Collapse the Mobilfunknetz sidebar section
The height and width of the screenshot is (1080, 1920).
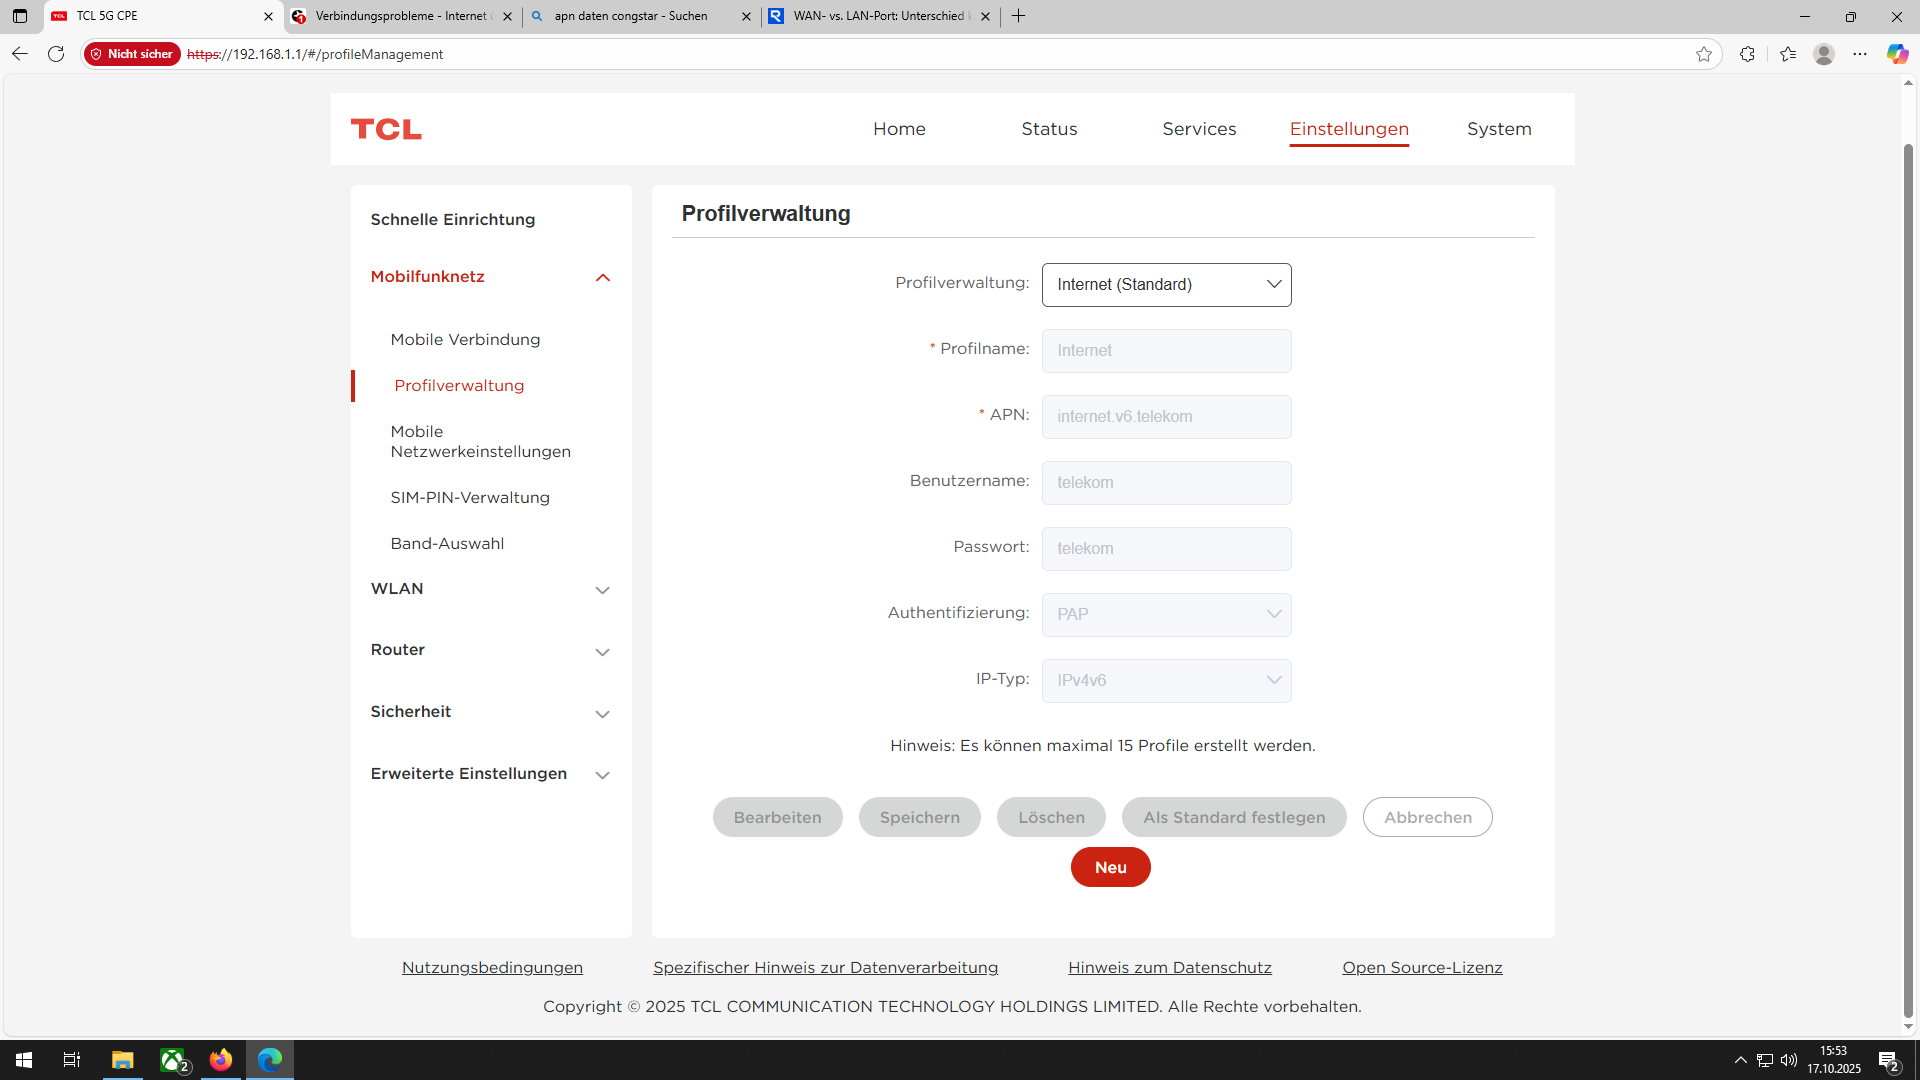pyautogui.click(x=602, y=278)
